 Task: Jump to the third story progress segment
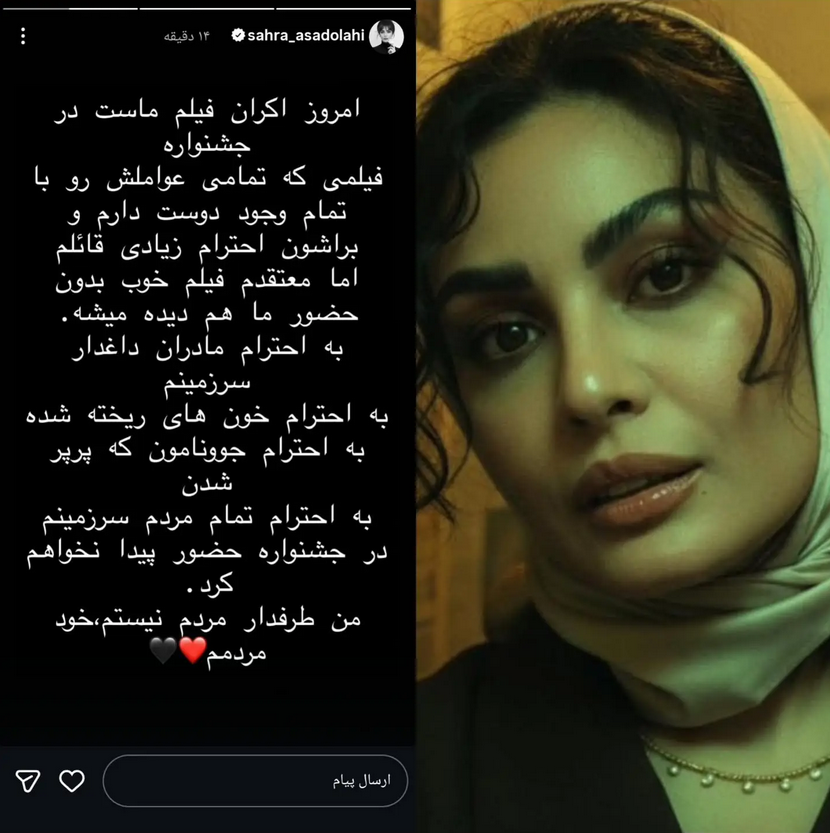(x=344, y=8)
